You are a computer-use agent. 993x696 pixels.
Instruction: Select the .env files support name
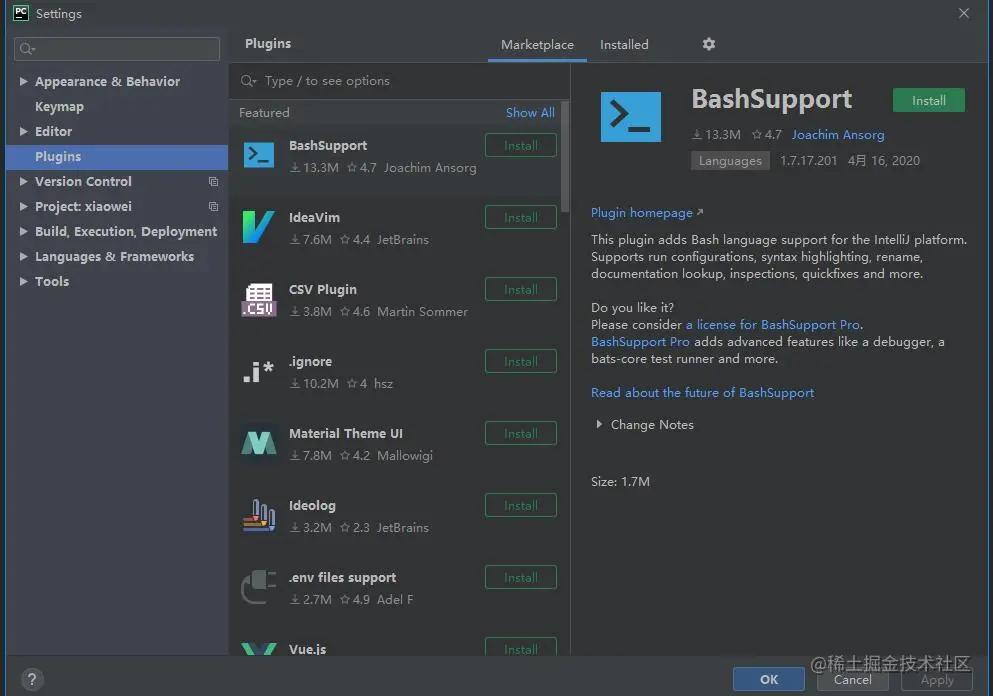(x=343, y=578)
